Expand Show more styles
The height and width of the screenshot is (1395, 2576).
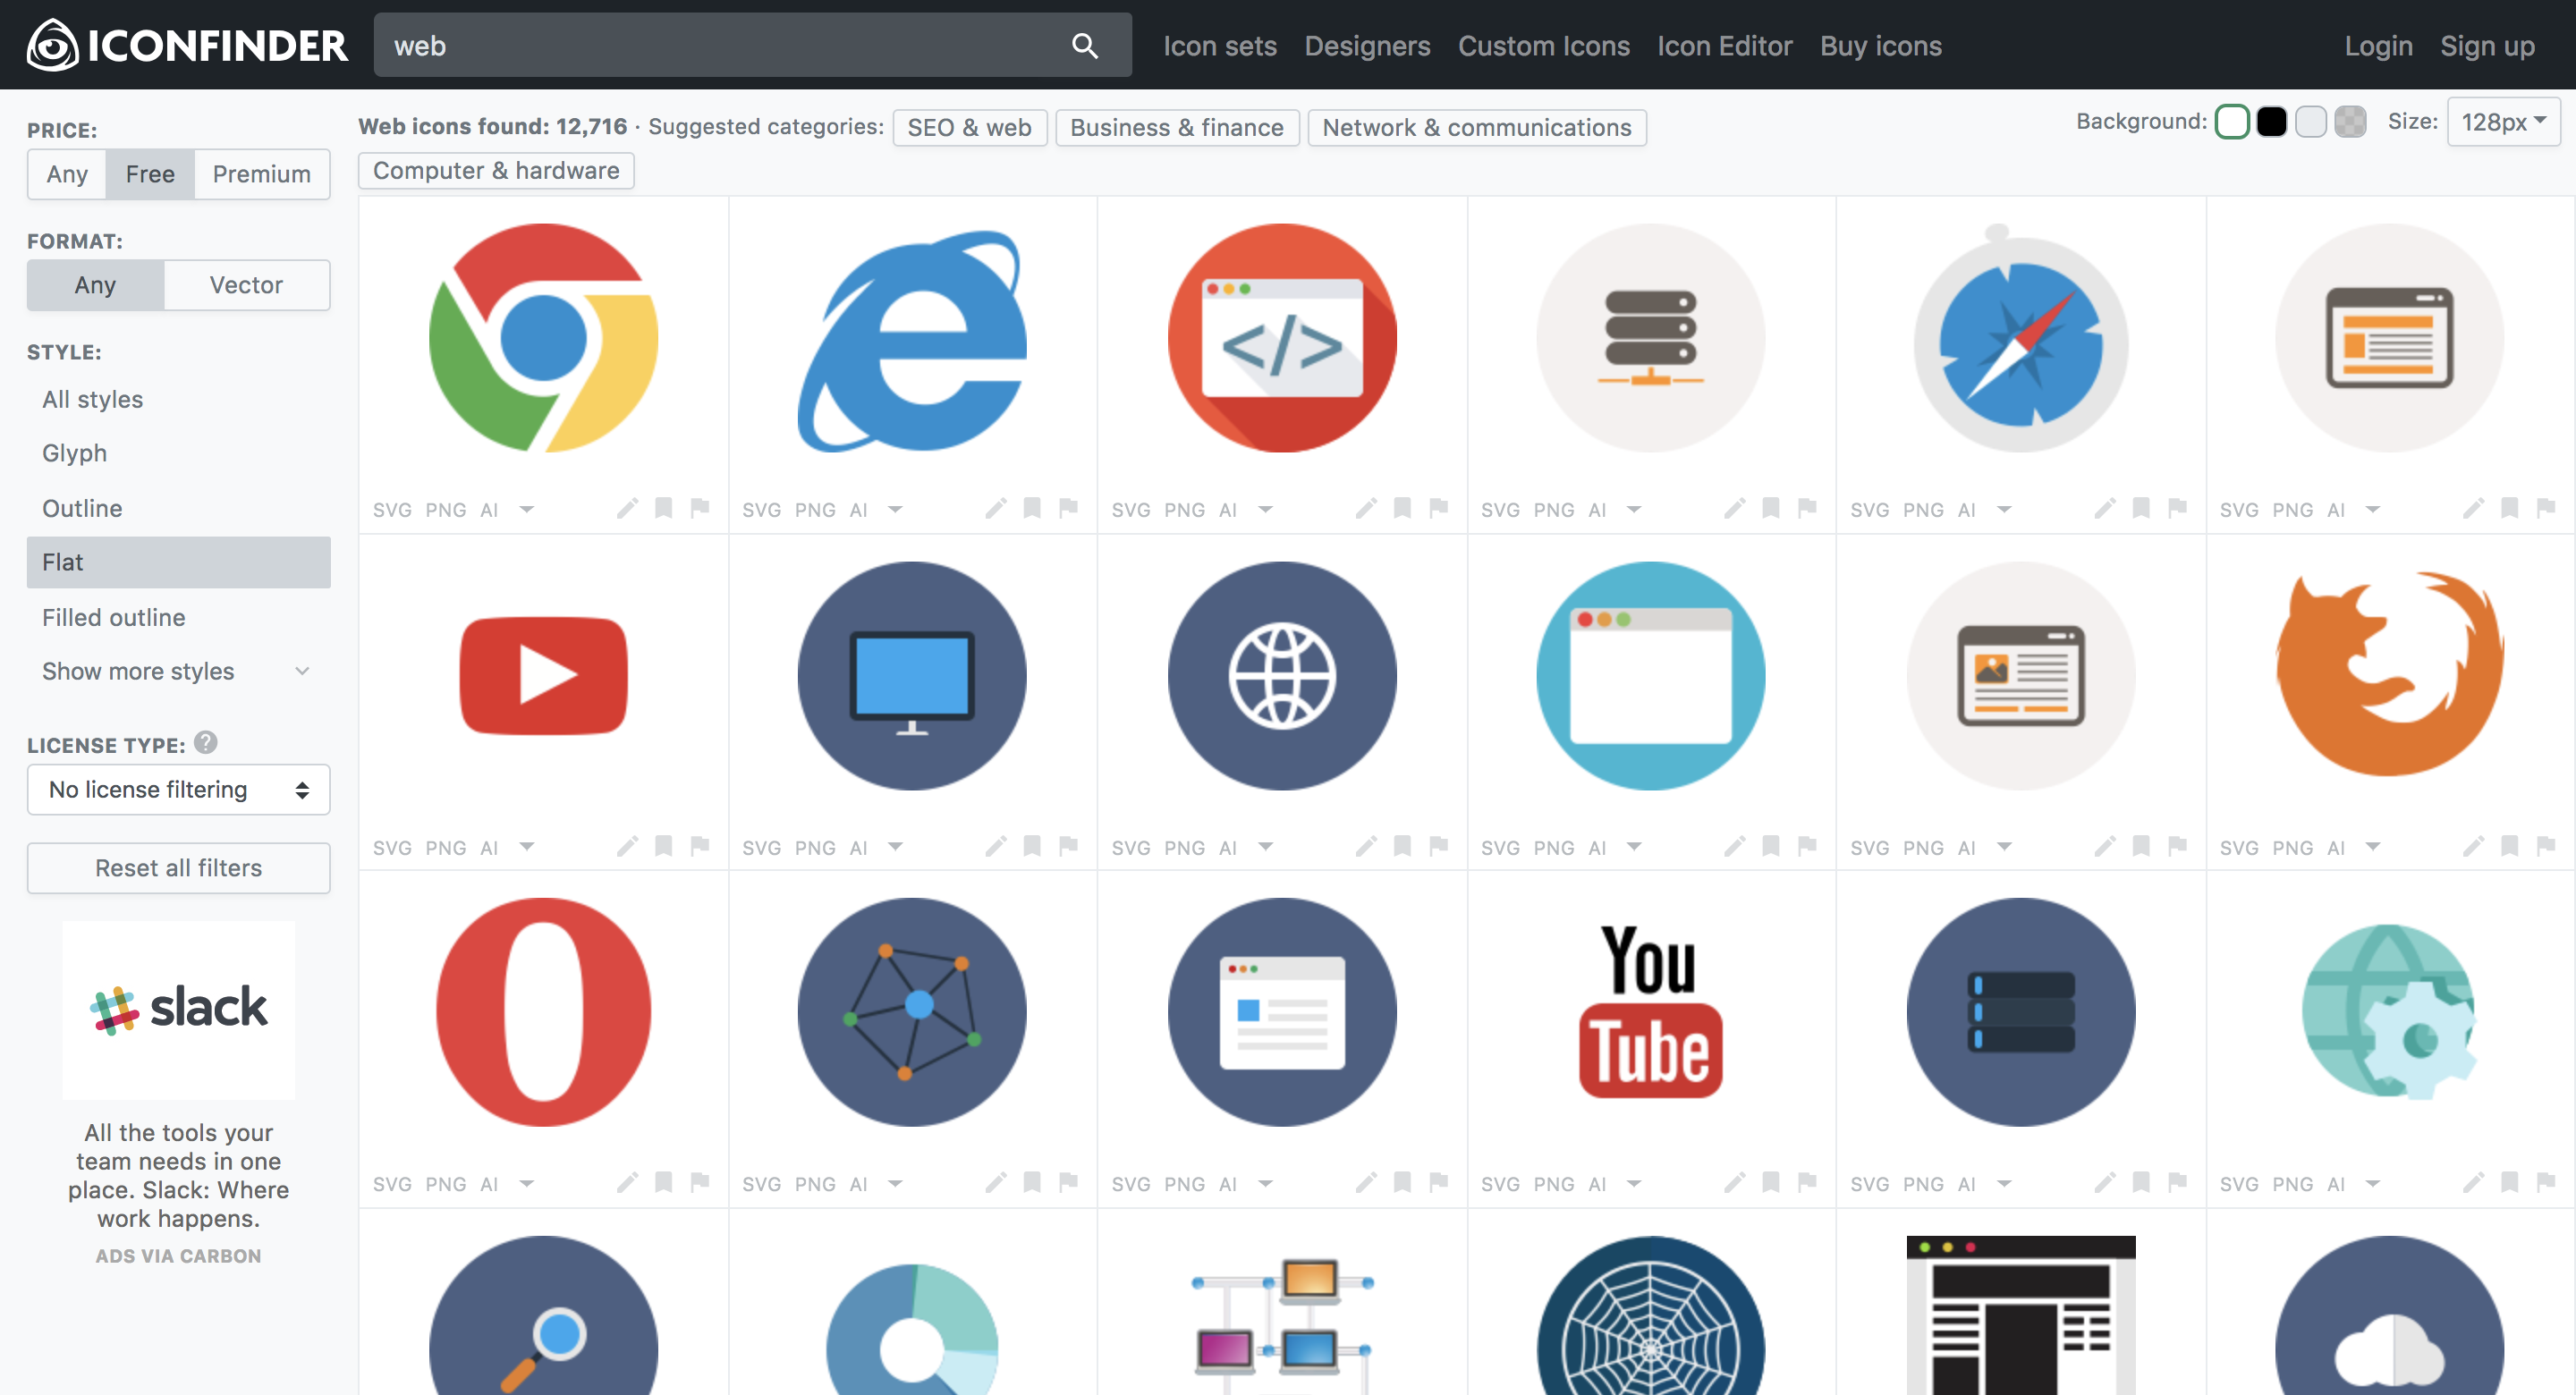[178, 671]
